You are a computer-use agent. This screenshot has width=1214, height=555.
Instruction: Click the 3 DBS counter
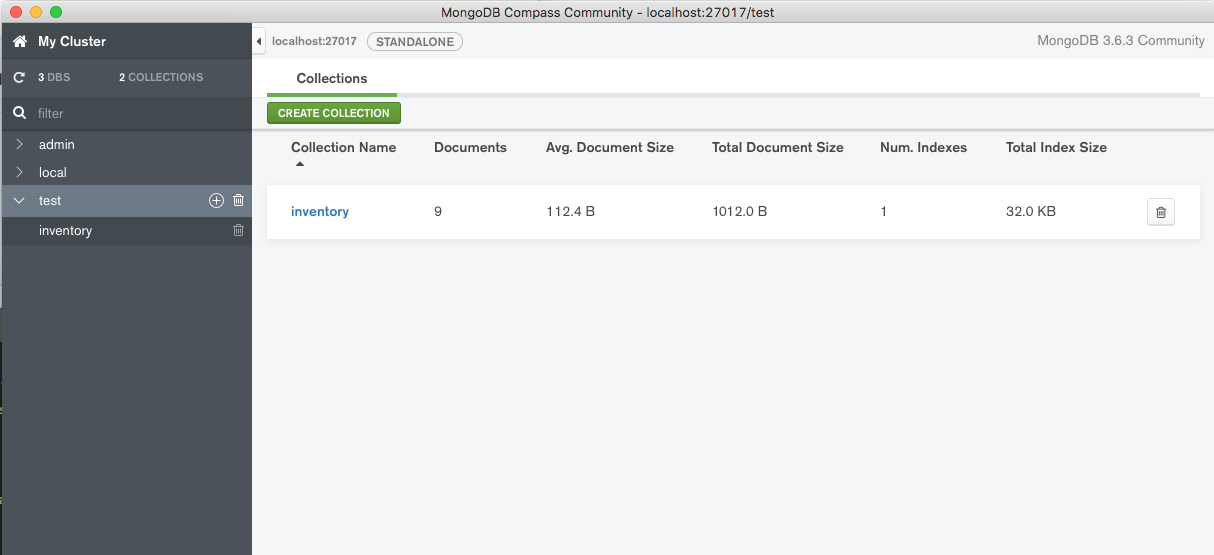click(x=54, y=77)
